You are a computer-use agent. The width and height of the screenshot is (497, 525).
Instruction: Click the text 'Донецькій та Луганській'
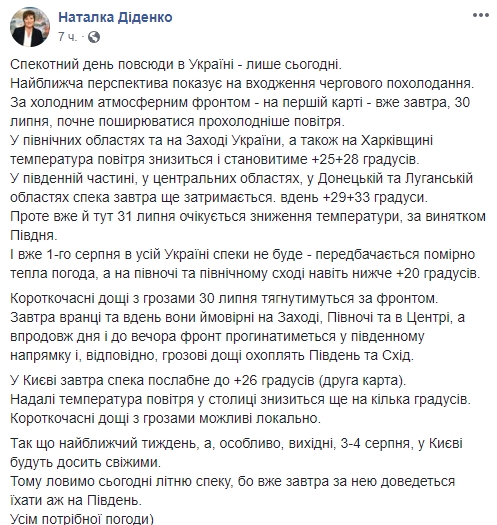coord(395,178)
